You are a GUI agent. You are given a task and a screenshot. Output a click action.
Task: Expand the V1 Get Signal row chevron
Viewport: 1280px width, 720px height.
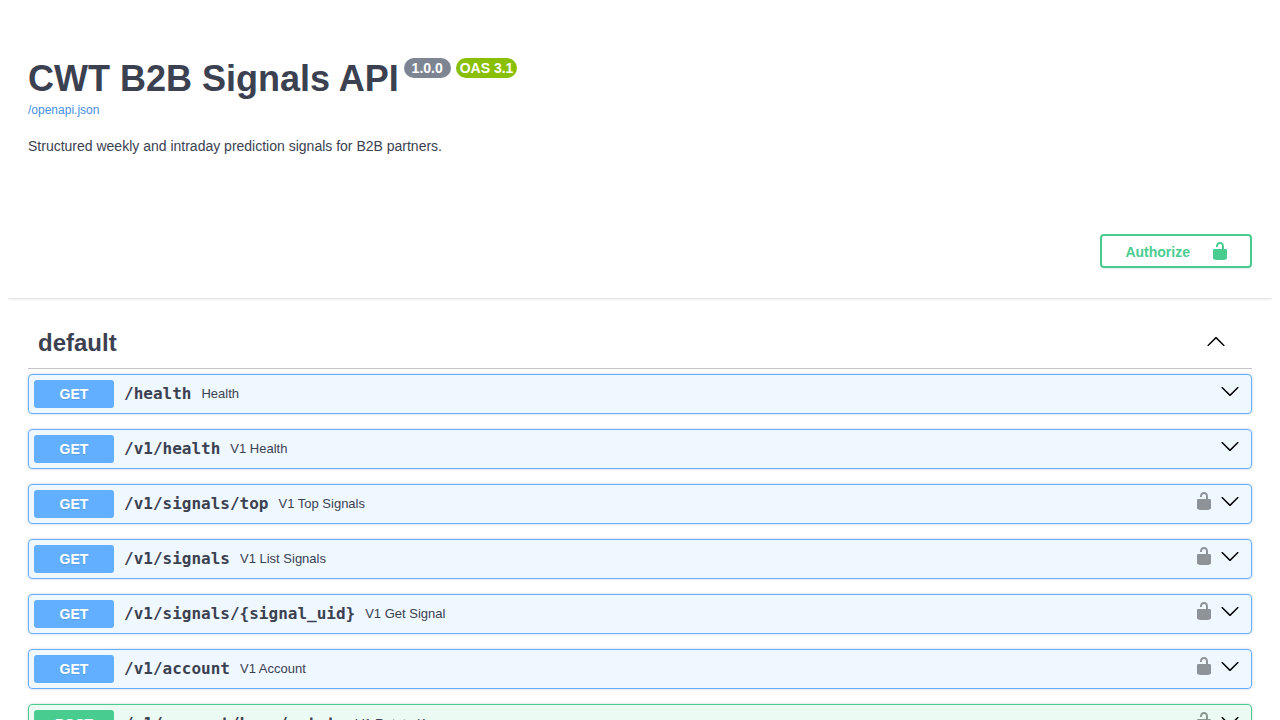[1230, 612]
